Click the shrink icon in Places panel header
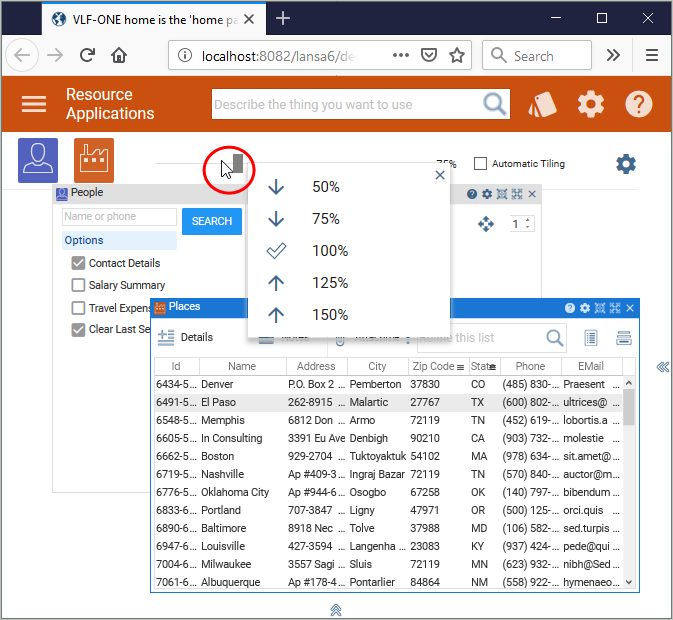 pos(600,308)
